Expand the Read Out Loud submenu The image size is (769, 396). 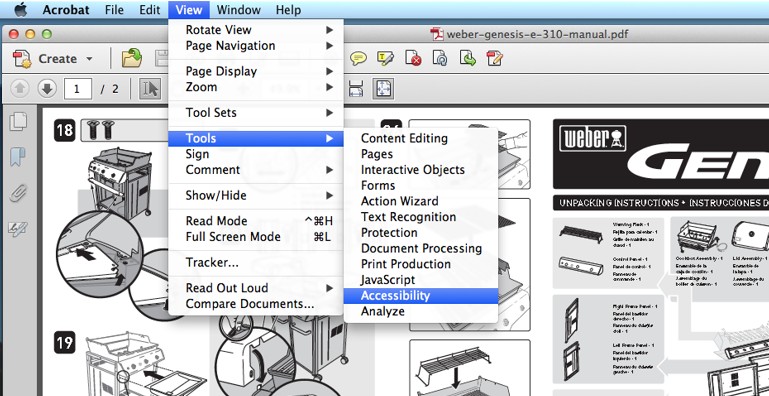pyautogui.click(x=256, y=288)
